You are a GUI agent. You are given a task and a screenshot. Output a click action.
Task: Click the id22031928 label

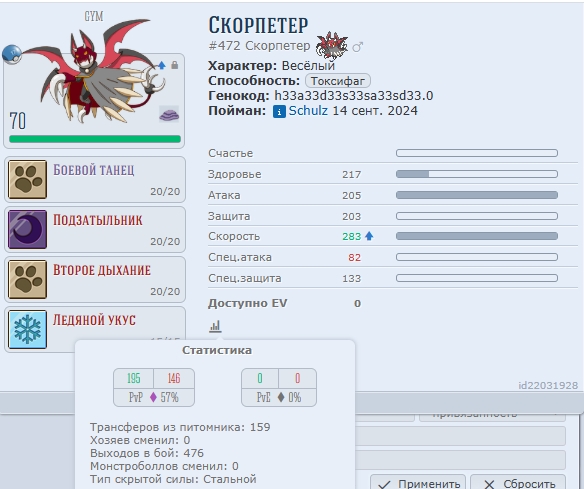pos(548,385)
